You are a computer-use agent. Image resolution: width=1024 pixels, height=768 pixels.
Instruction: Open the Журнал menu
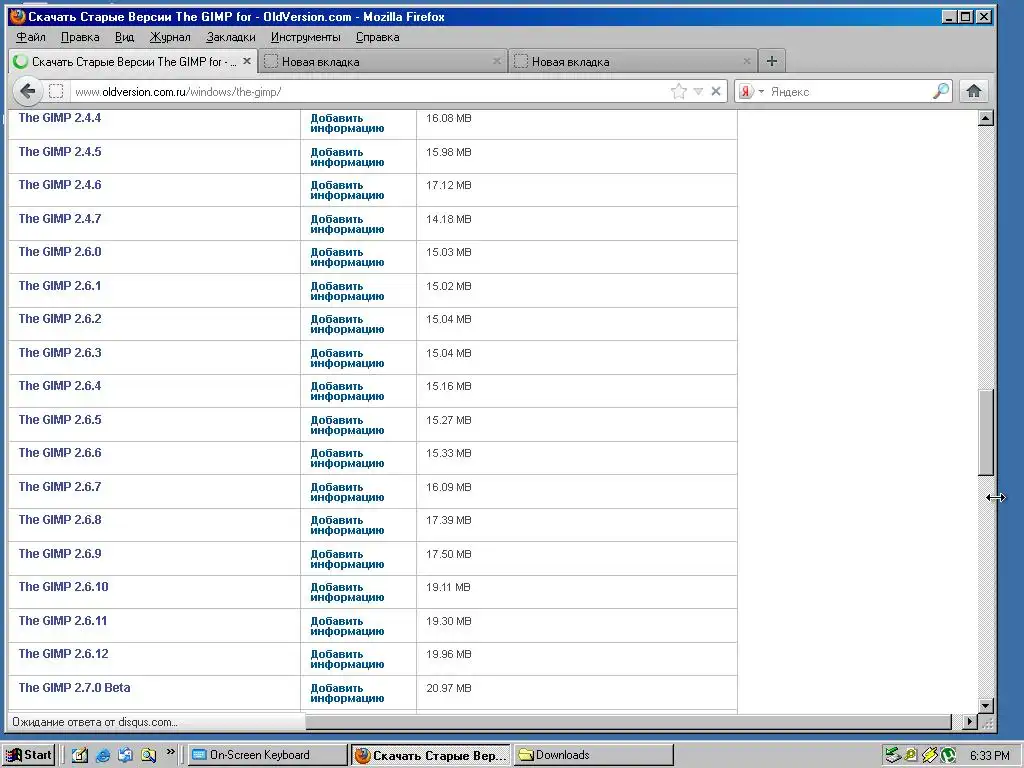(x=170, y=37)
